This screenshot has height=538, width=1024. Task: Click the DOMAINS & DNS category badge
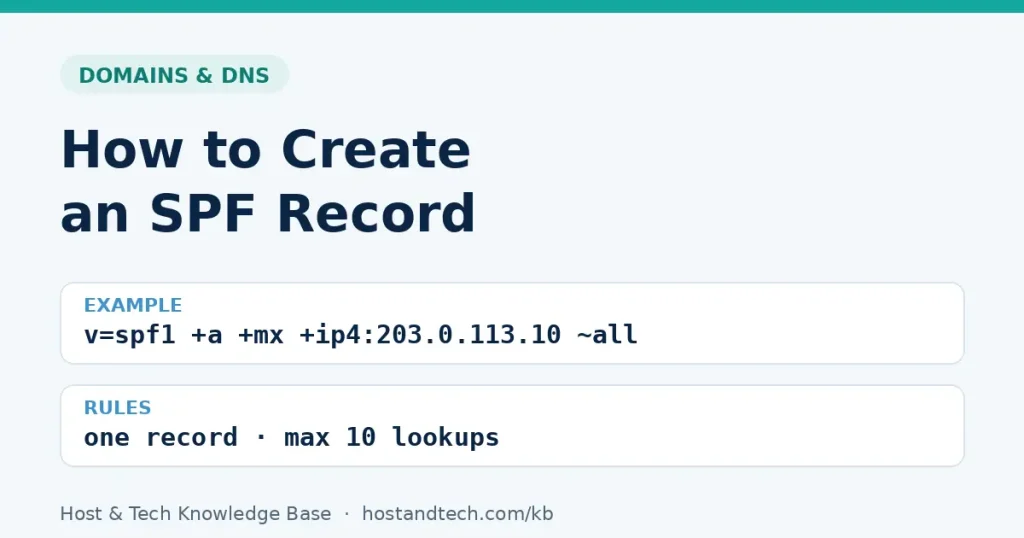pyautogui.click(x=174, y=74)
